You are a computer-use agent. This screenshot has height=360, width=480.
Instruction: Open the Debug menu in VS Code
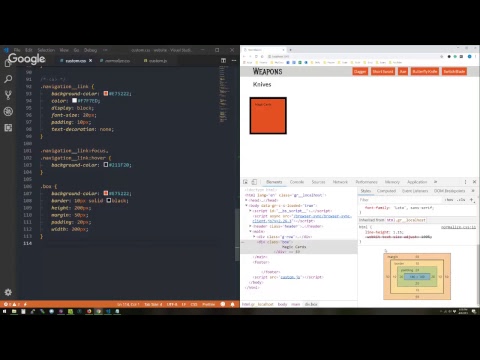coord(90,50)
